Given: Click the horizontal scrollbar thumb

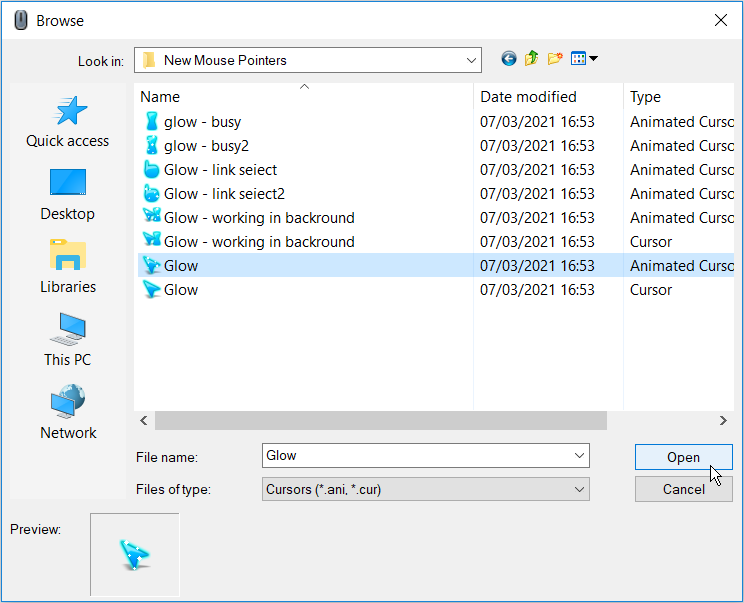Looking at the screenshot, I should pos(381,420).
